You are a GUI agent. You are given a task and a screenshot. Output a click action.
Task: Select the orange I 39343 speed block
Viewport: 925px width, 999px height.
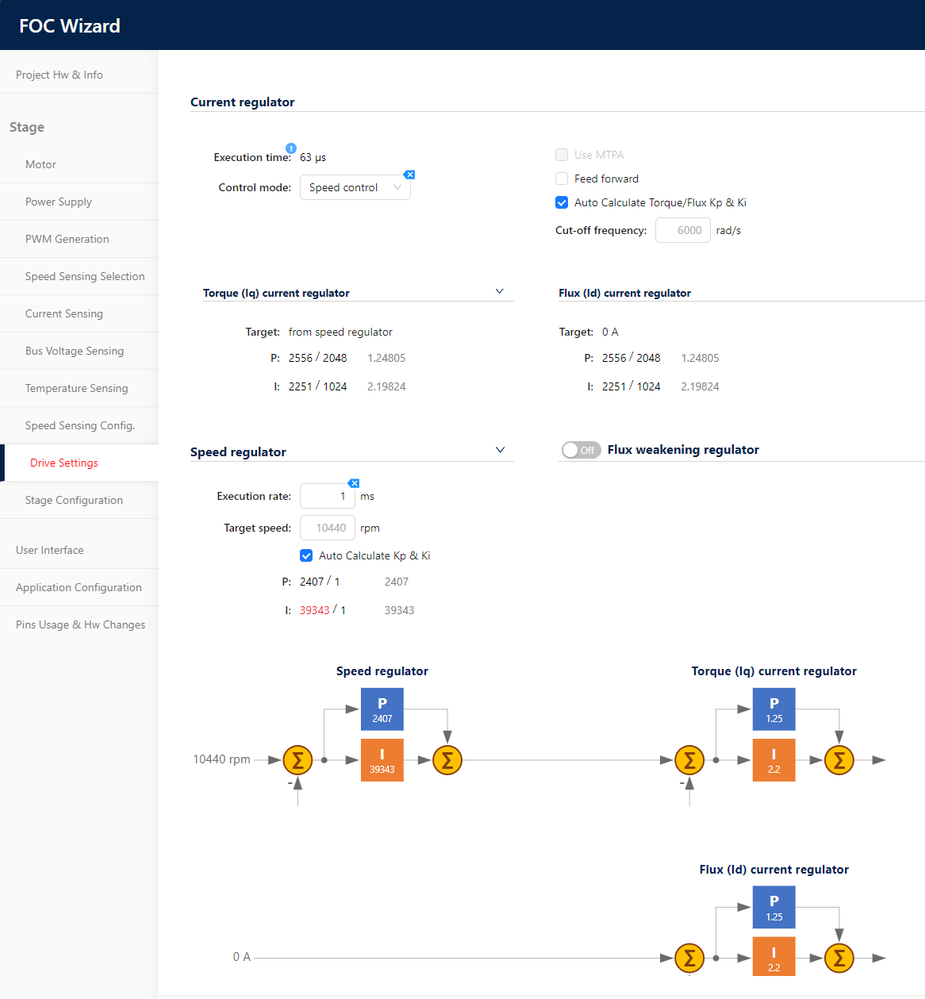[382, 760]
